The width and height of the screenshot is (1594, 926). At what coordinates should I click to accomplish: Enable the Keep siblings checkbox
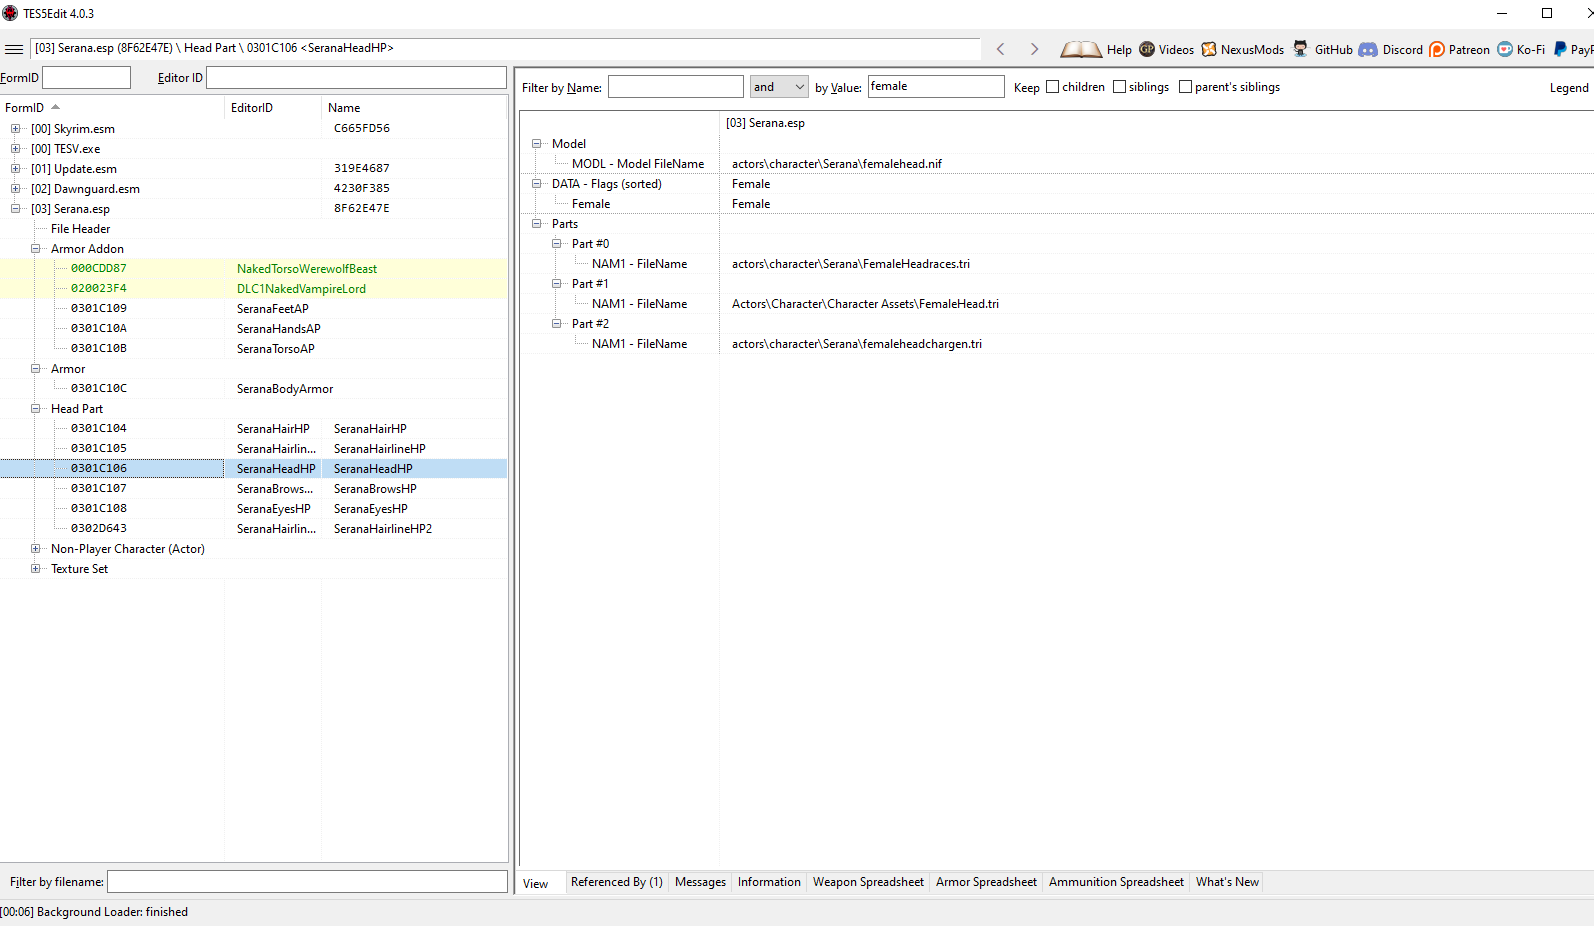[1119, 87]
